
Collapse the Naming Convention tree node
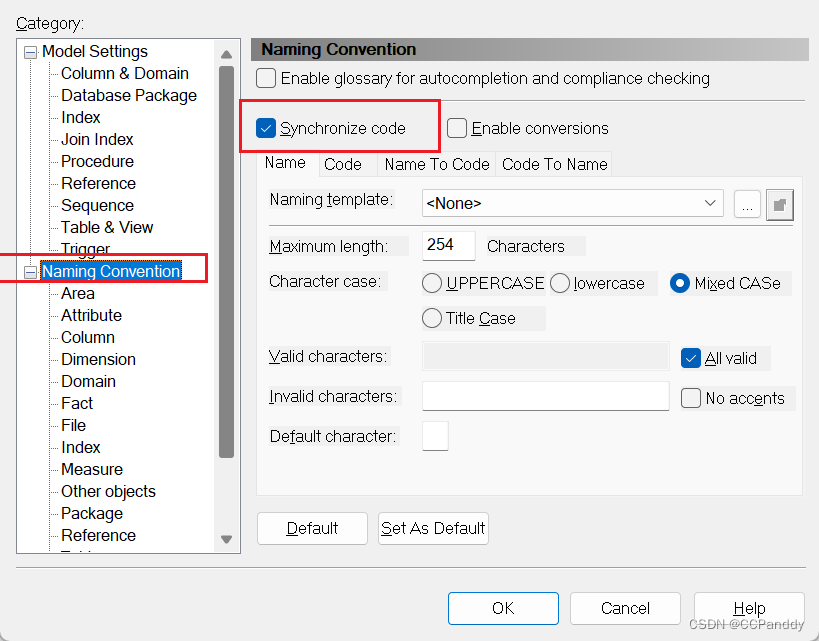coord(30,272)
